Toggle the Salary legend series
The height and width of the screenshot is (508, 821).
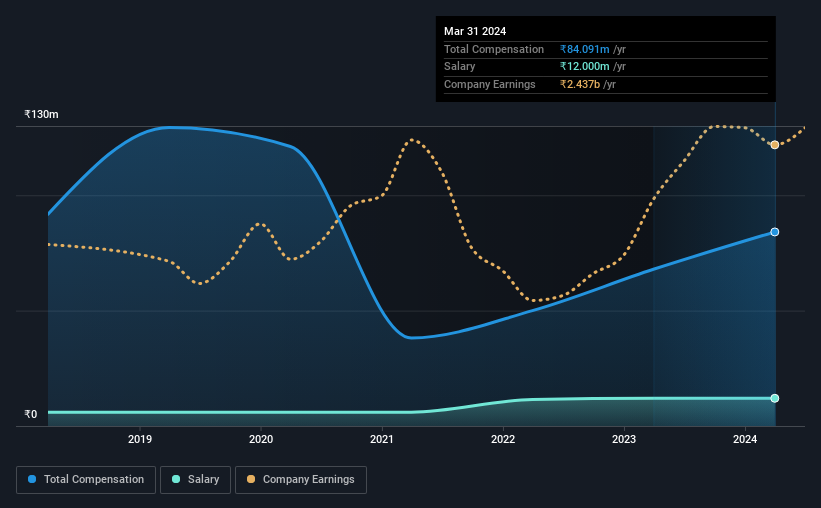[x=195, y=480]
